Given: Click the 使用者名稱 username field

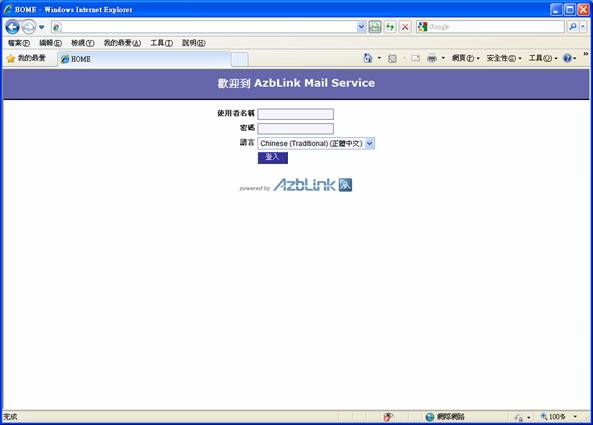Looking at the screenshot, I should (295, 114).
